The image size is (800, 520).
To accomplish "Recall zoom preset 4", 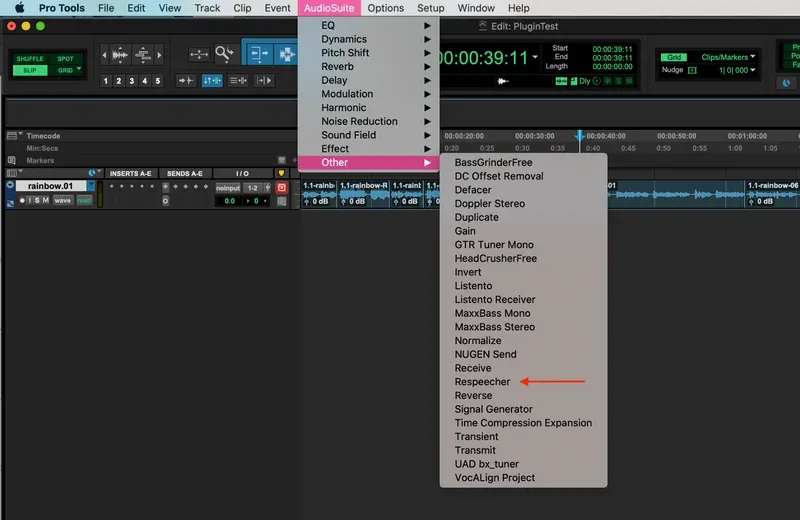I will coord(145,81).
